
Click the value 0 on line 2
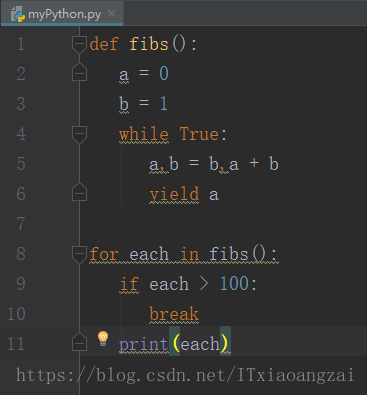[164, 74]
